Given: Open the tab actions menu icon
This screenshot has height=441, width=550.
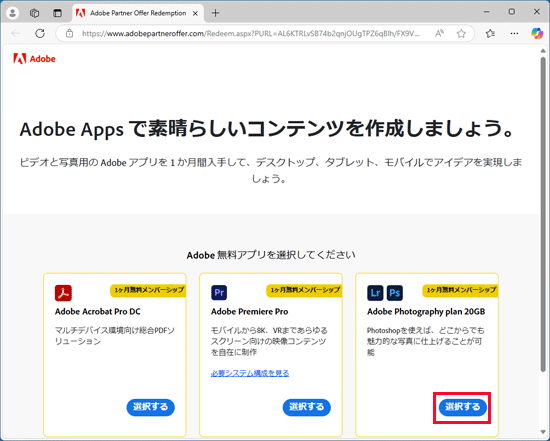Looking at the screenshot, I should point(57,13).
